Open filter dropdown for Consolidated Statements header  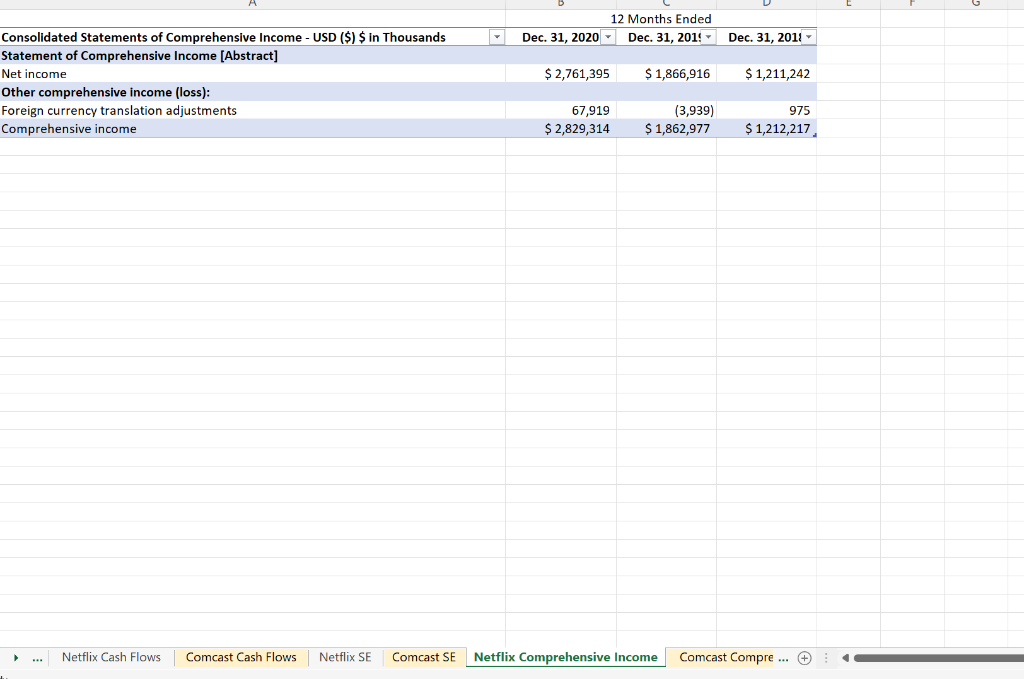497,37
